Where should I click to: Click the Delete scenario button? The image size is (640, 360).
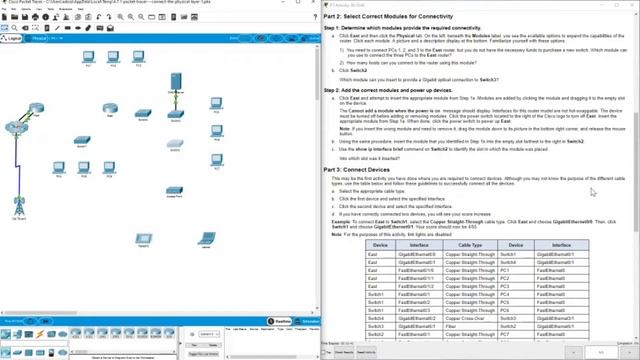213,345
